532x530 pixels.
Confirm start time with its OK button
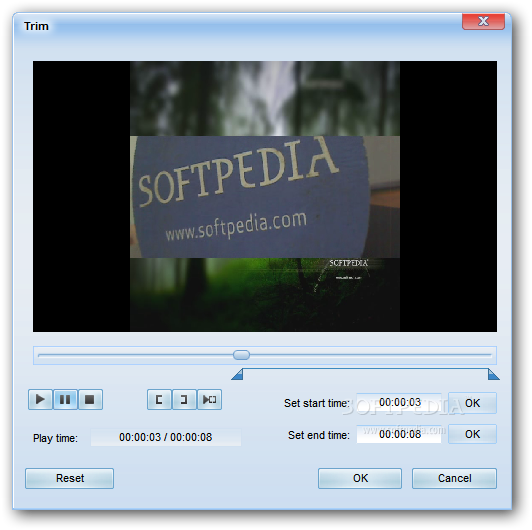472,403
